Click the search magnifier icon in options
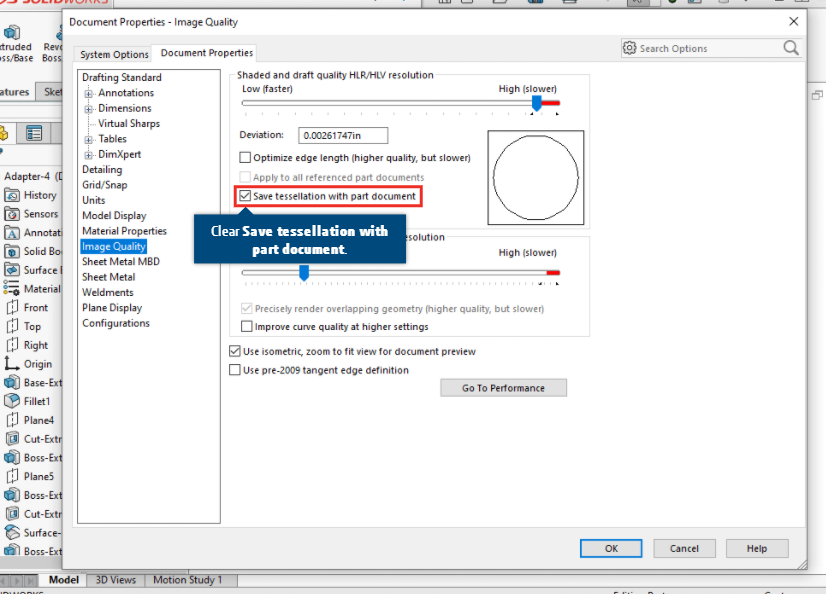This screenshot has width=826, height=594. [x=791, y=48]
